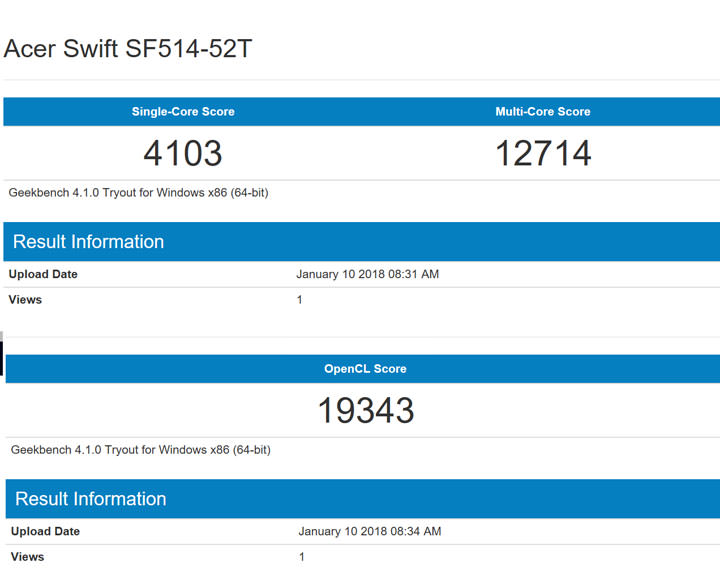
Task: Click the first Result Information header
Action: pyautogui.click(x=88, y=242)
